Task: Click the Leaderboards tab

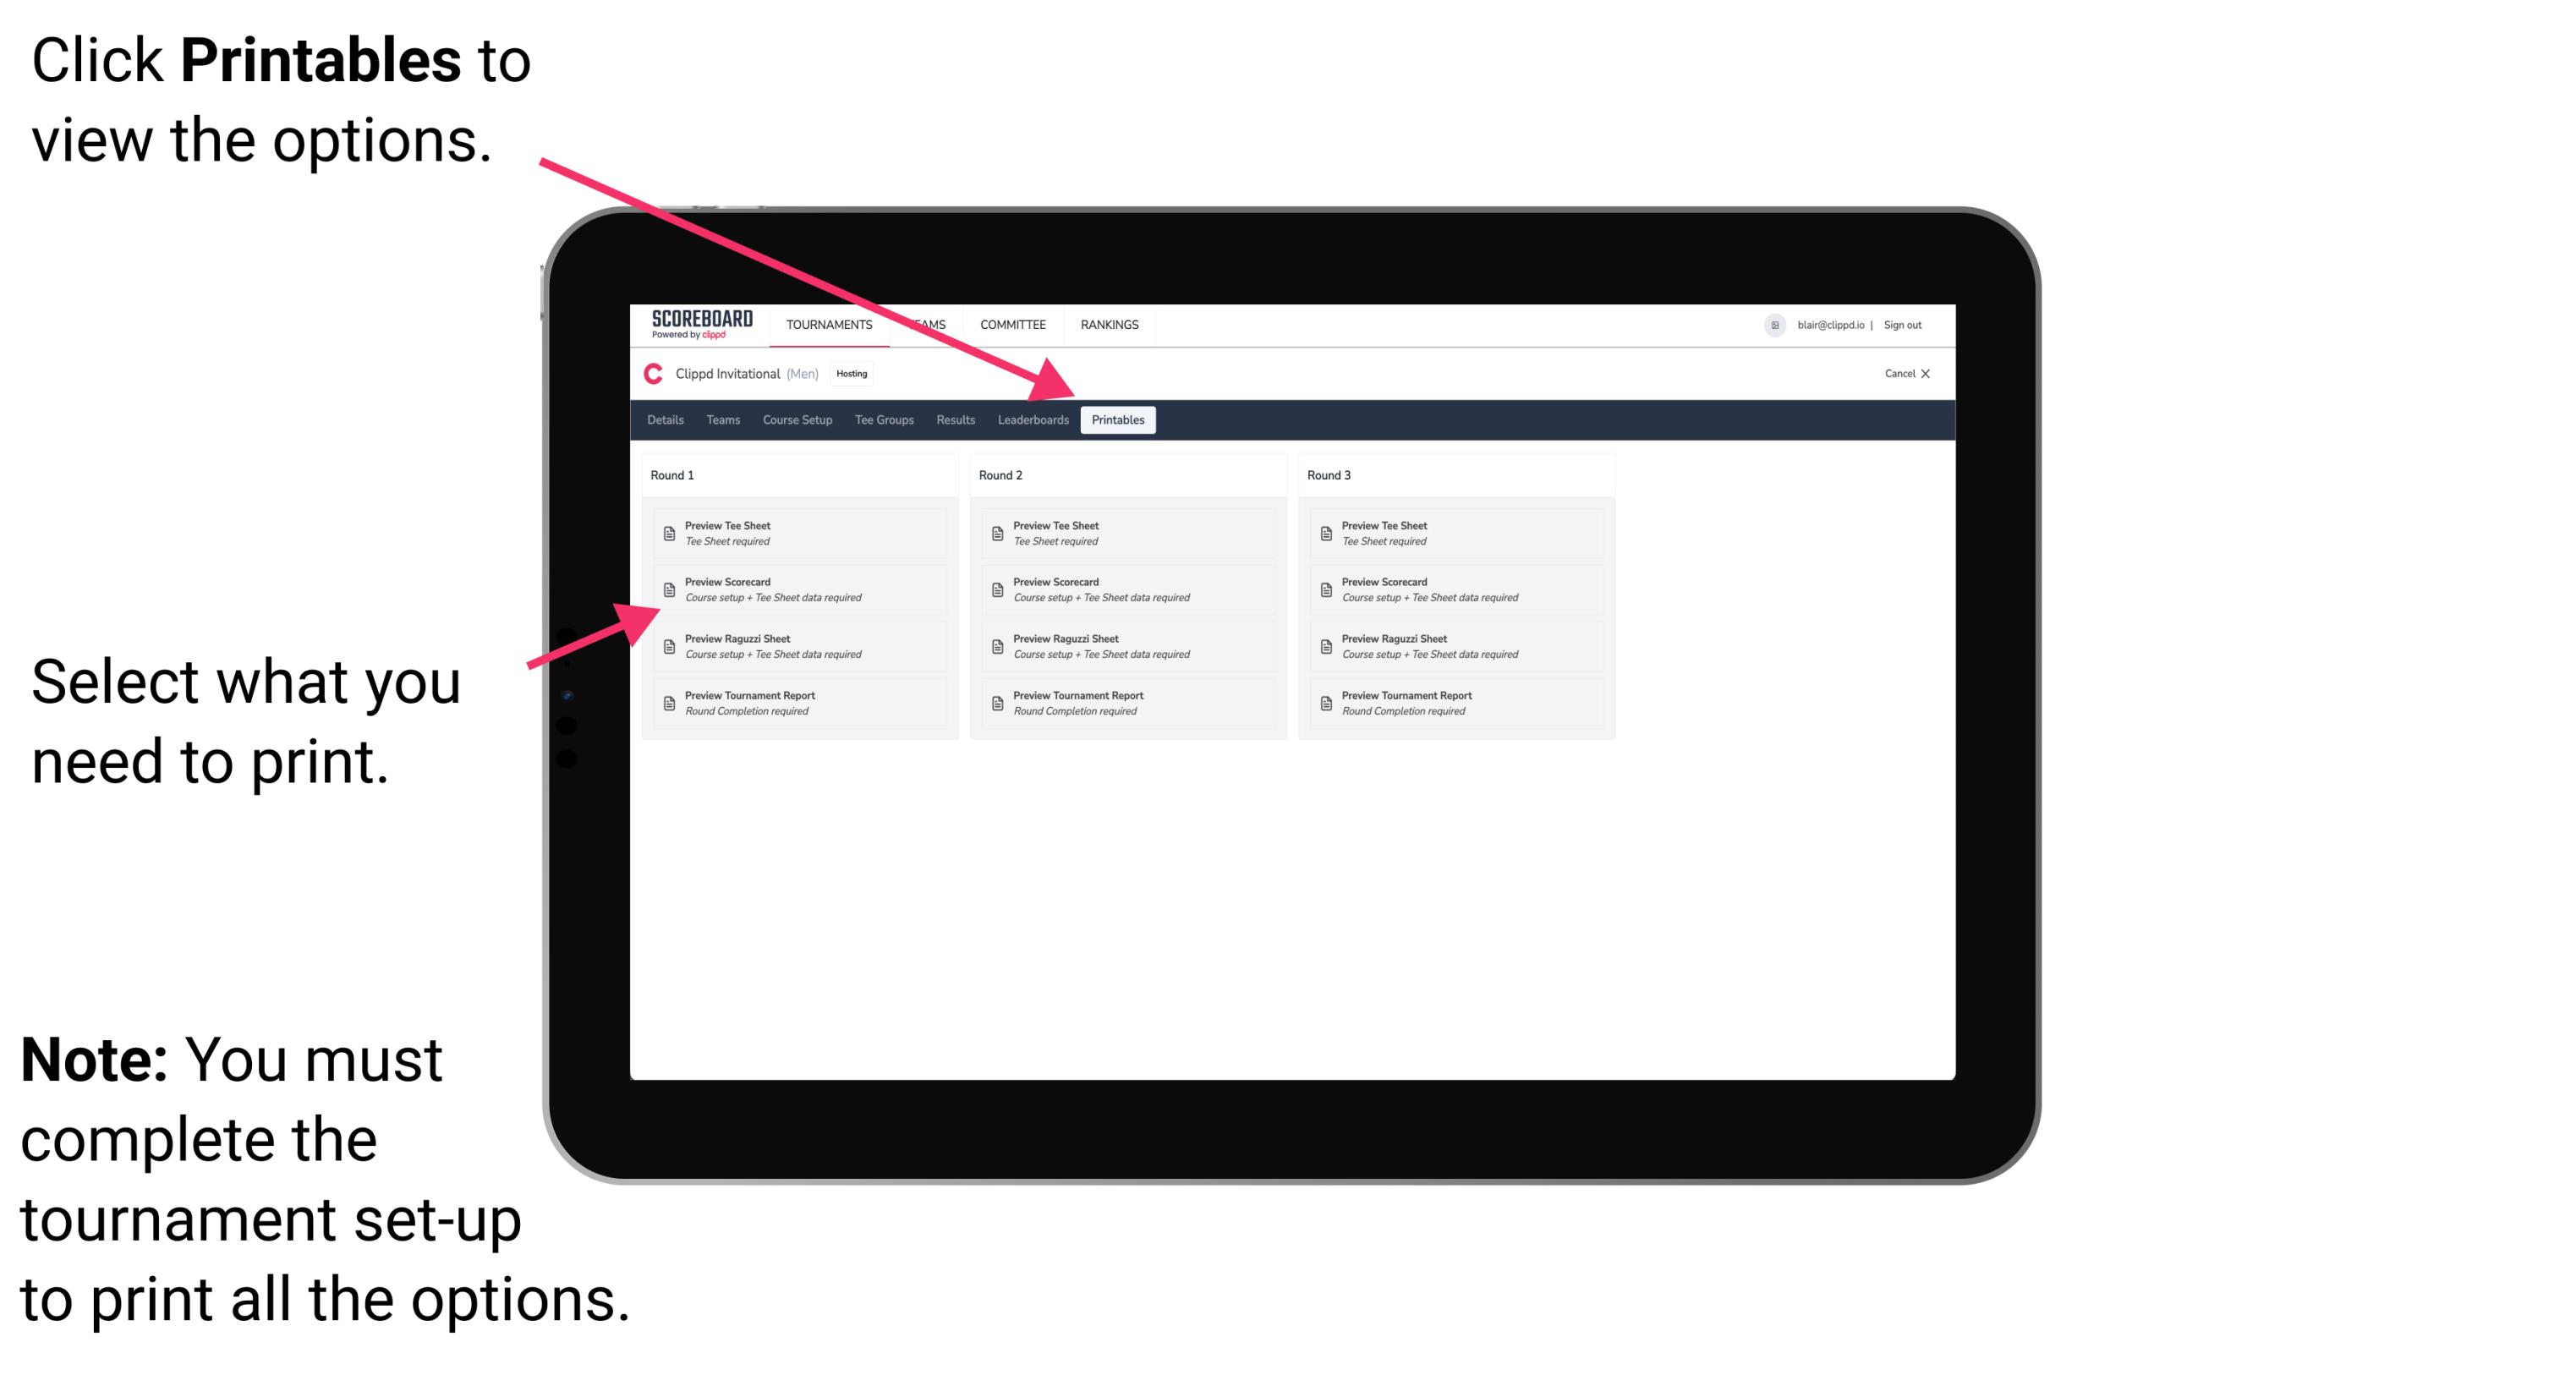Action: pyautogui.click(x=1031, y=420)
